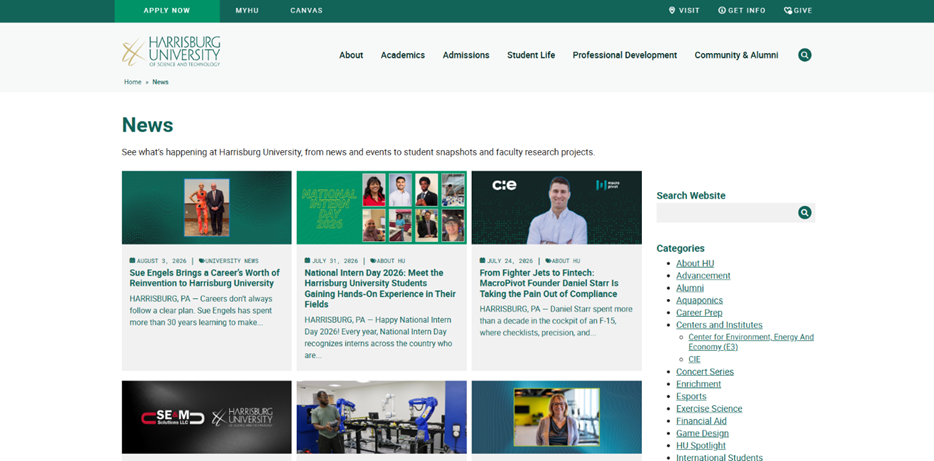Open the Sue Engels article thumbnail
This screenshot has height=461, width=934.
tap(207, 208)
